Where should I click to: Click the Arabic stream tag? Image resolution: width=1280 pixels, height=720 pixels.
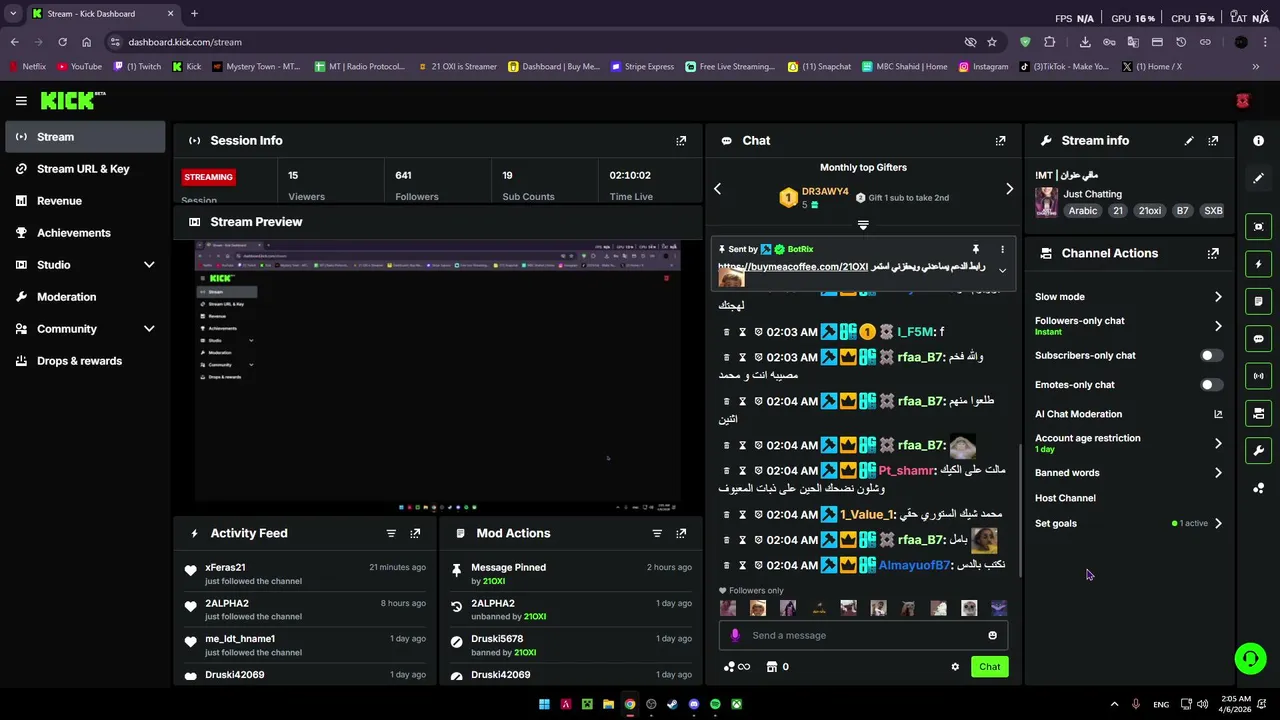click(1083, 211)
